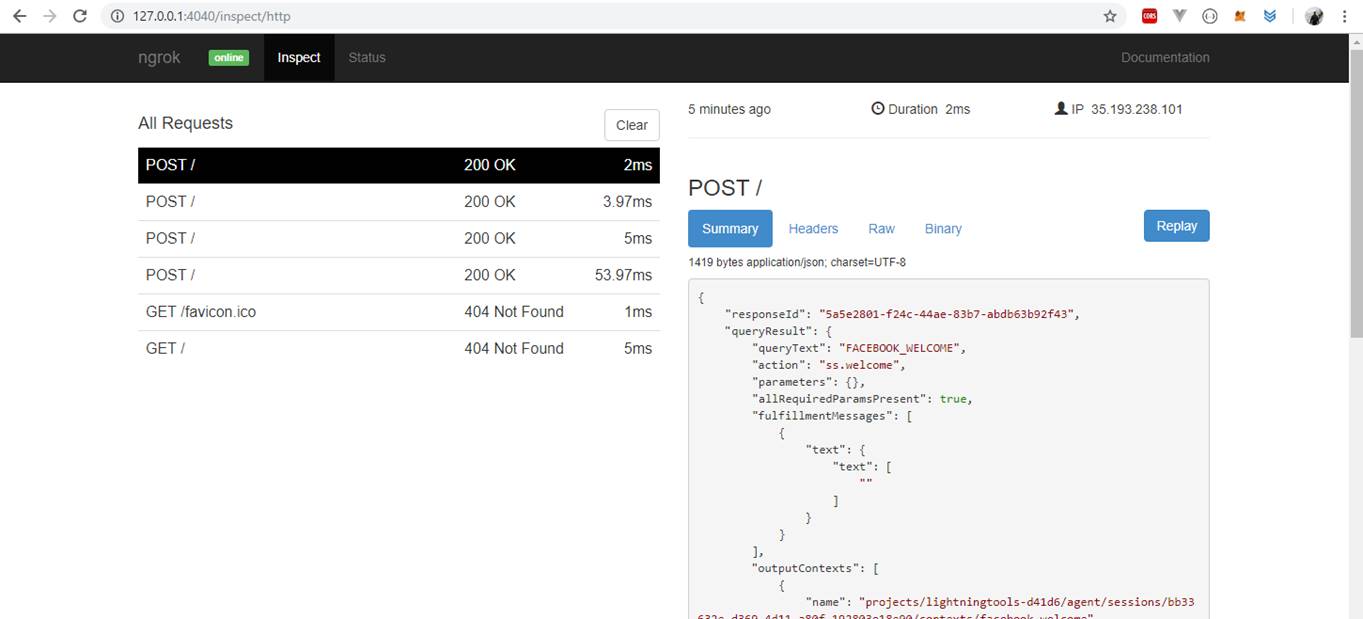Clear all requests with the Clear button
Screen dimensions: 1363x619
(631, 125)
